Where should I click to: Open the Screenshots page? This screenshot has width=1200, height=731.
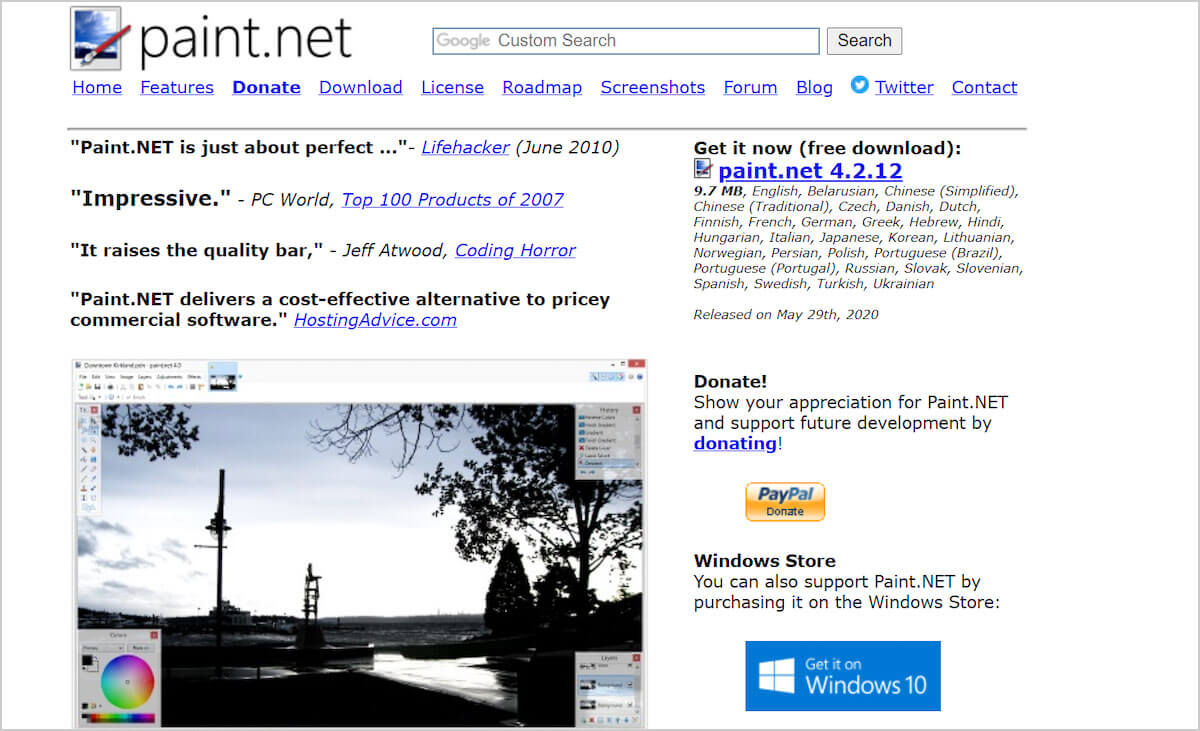click(653, 87)
